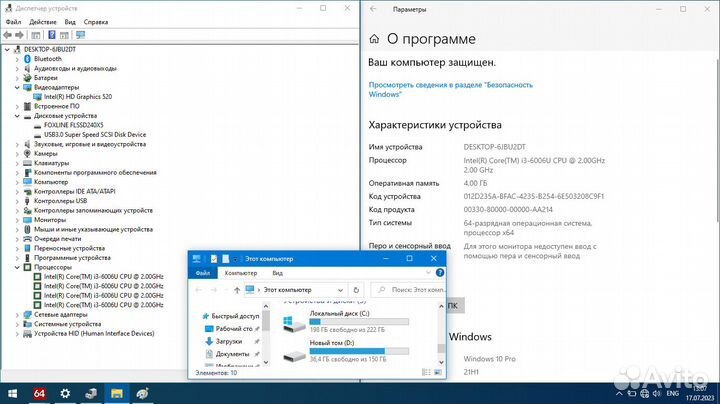Viewport: 720px width, 404px height.
Task: Select the first i3-6006U processor entry
Action: [103, 276]
